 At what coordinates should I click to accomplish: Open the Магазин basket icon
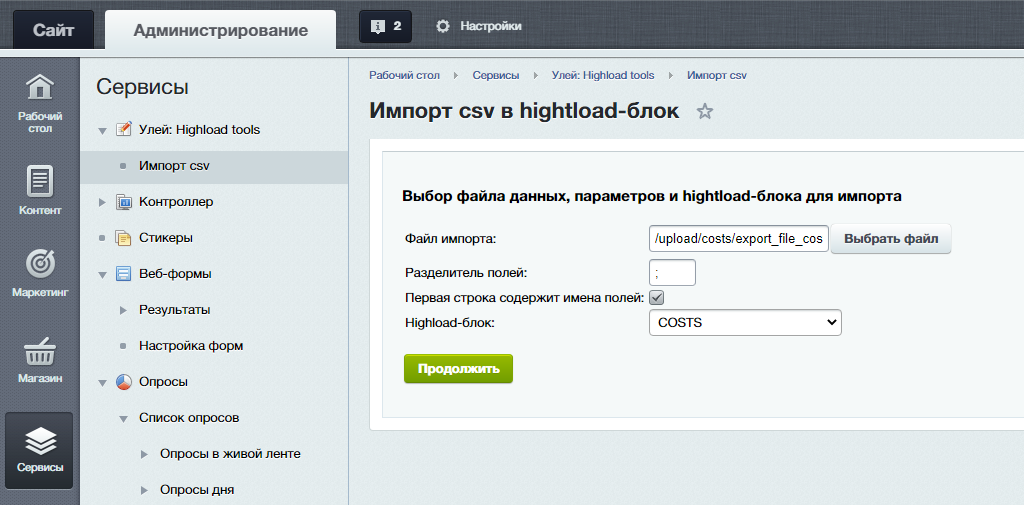pyautogui.click(x=40, y=351)
